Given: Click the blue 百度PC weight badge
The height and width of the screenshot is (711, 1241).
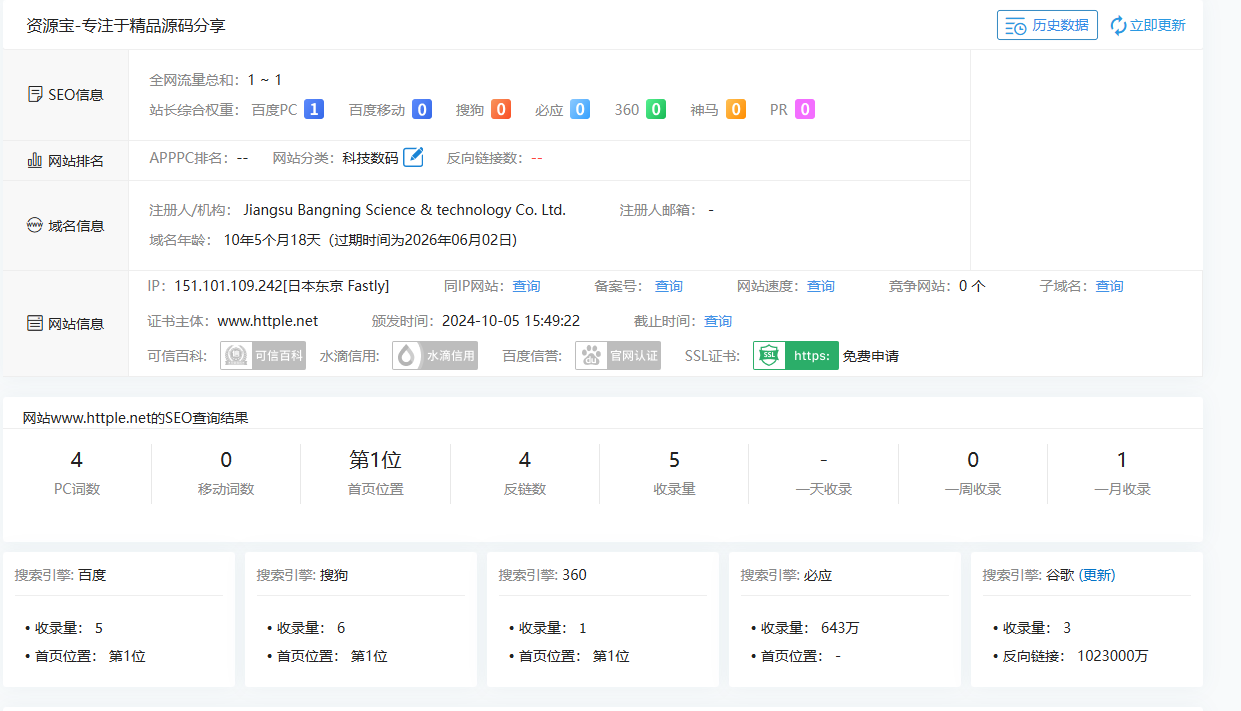Looking at the screenshot, I should (x=314, y=110).
